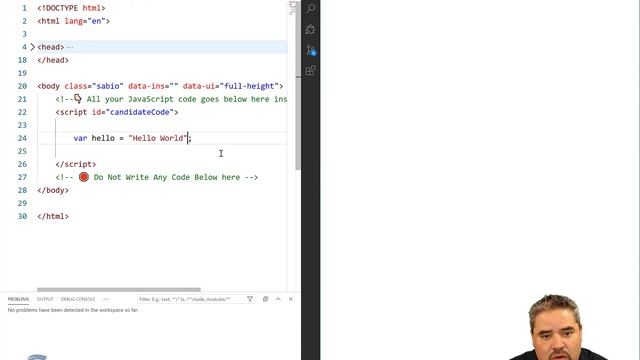Click the empty line 25 in the editor
This screenshot has width=640, height=360.
(163, 151)
